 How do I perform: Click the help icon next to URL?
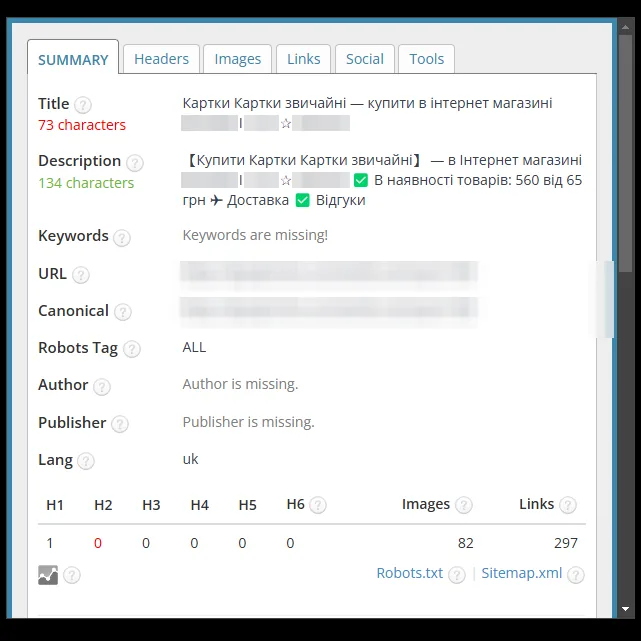coord(81,275)
